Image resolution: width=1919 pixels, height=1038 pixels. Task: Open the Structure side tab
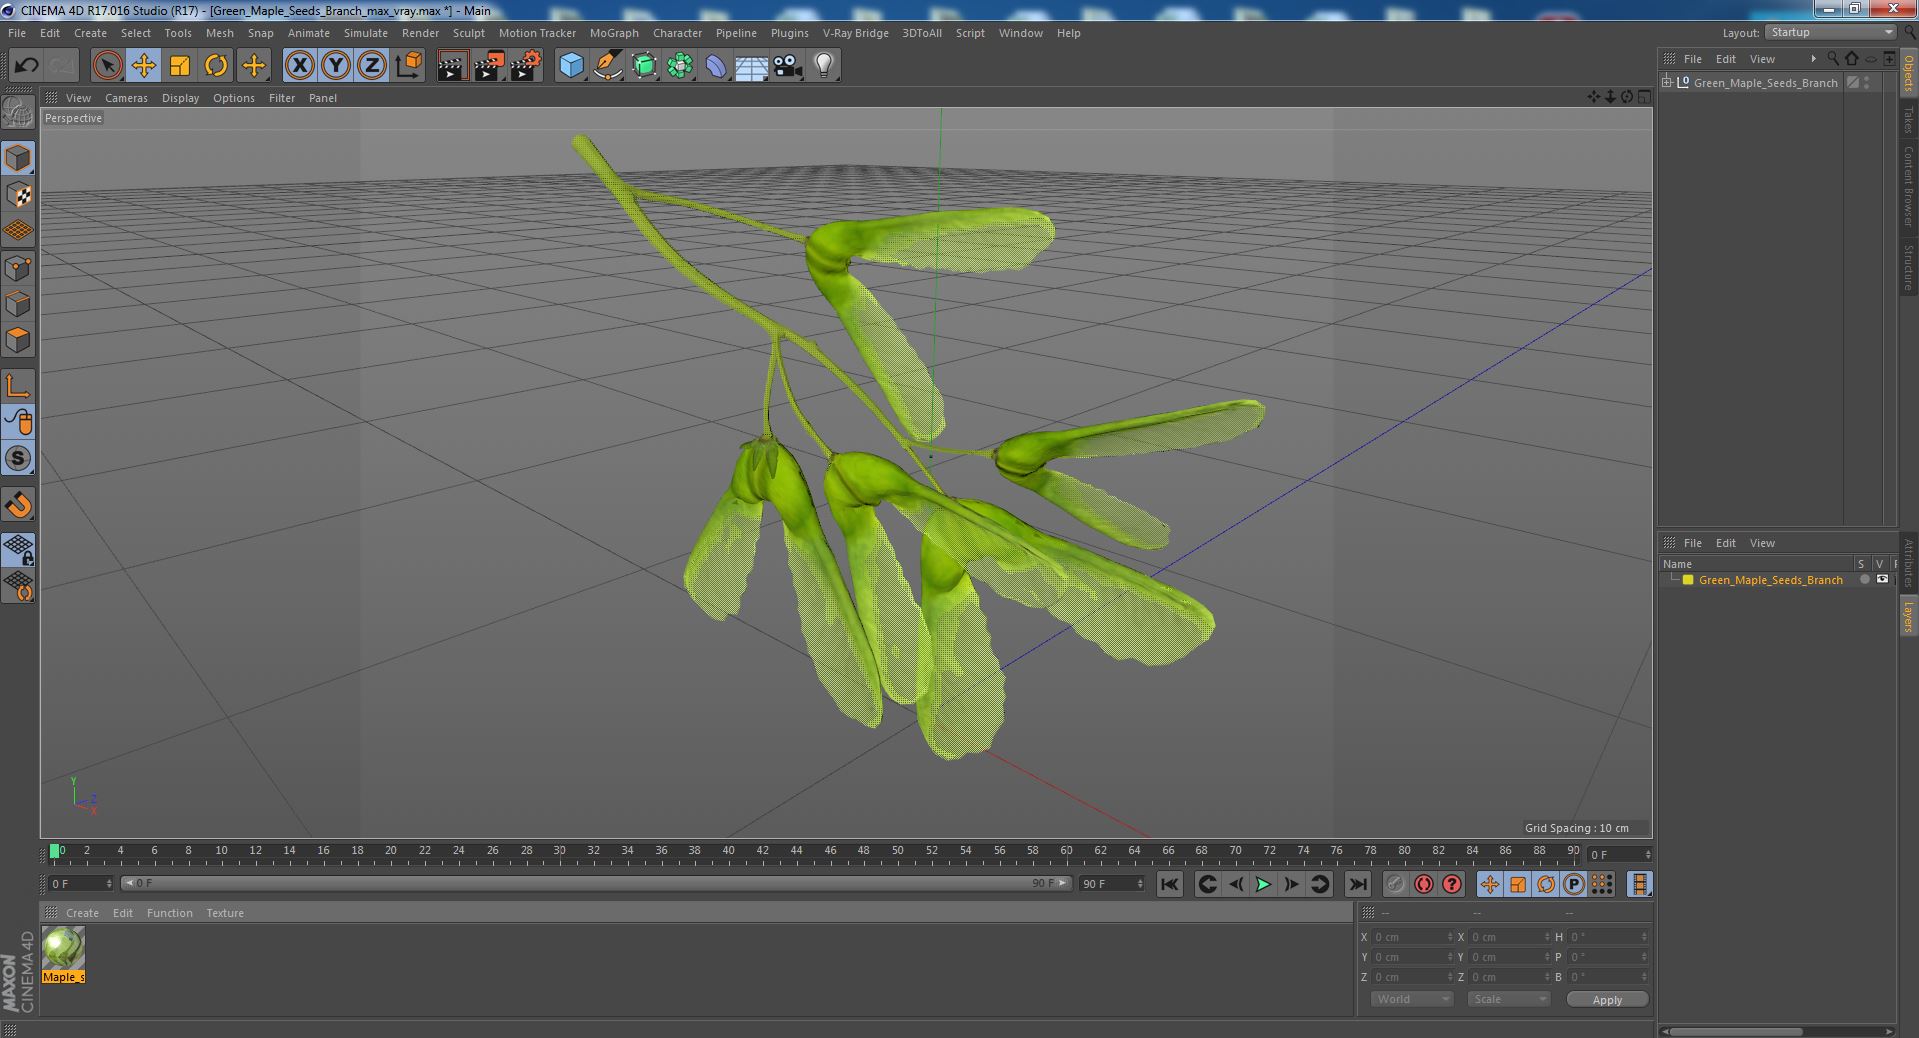coord(1909,267)
